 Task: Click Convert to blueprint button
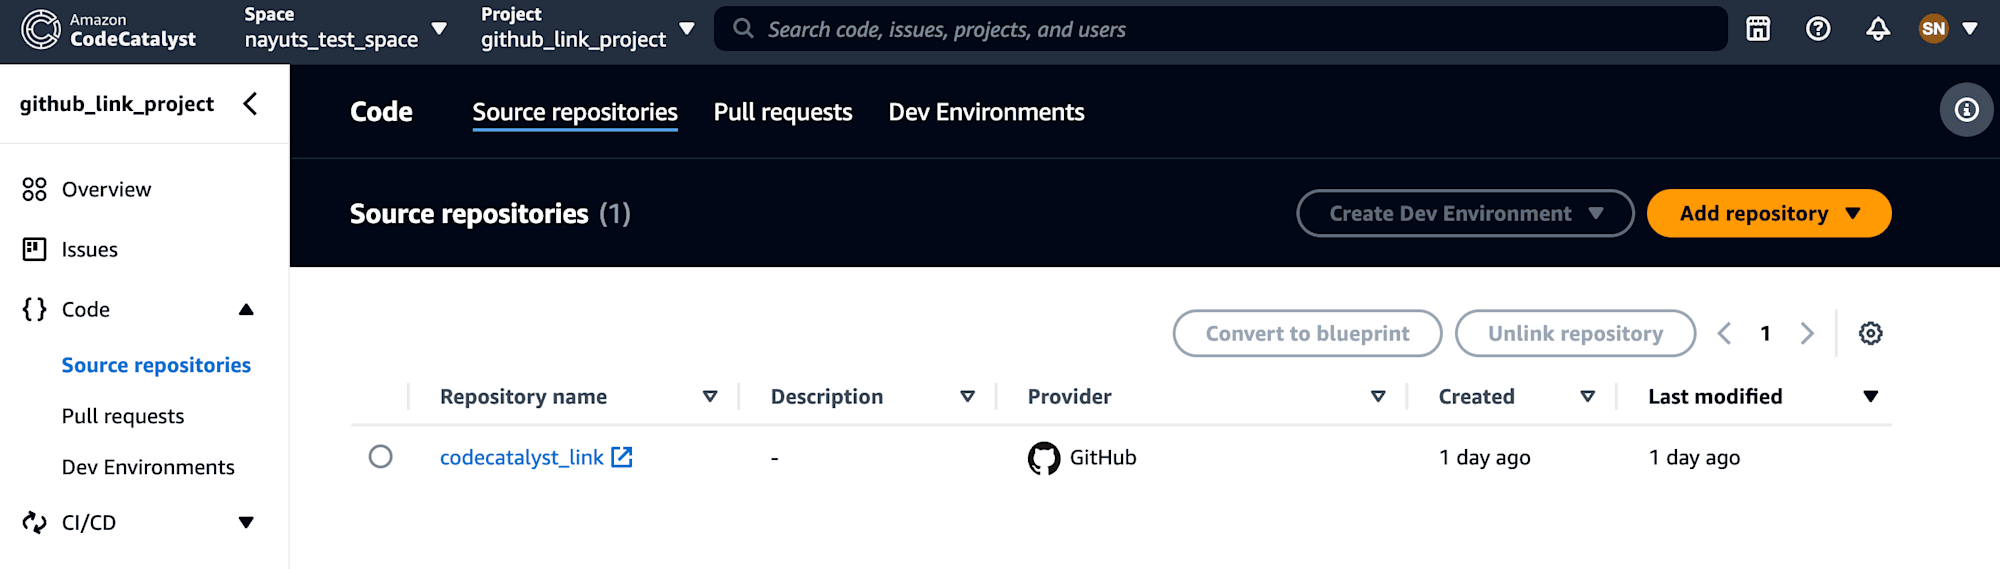[1307, 333]
